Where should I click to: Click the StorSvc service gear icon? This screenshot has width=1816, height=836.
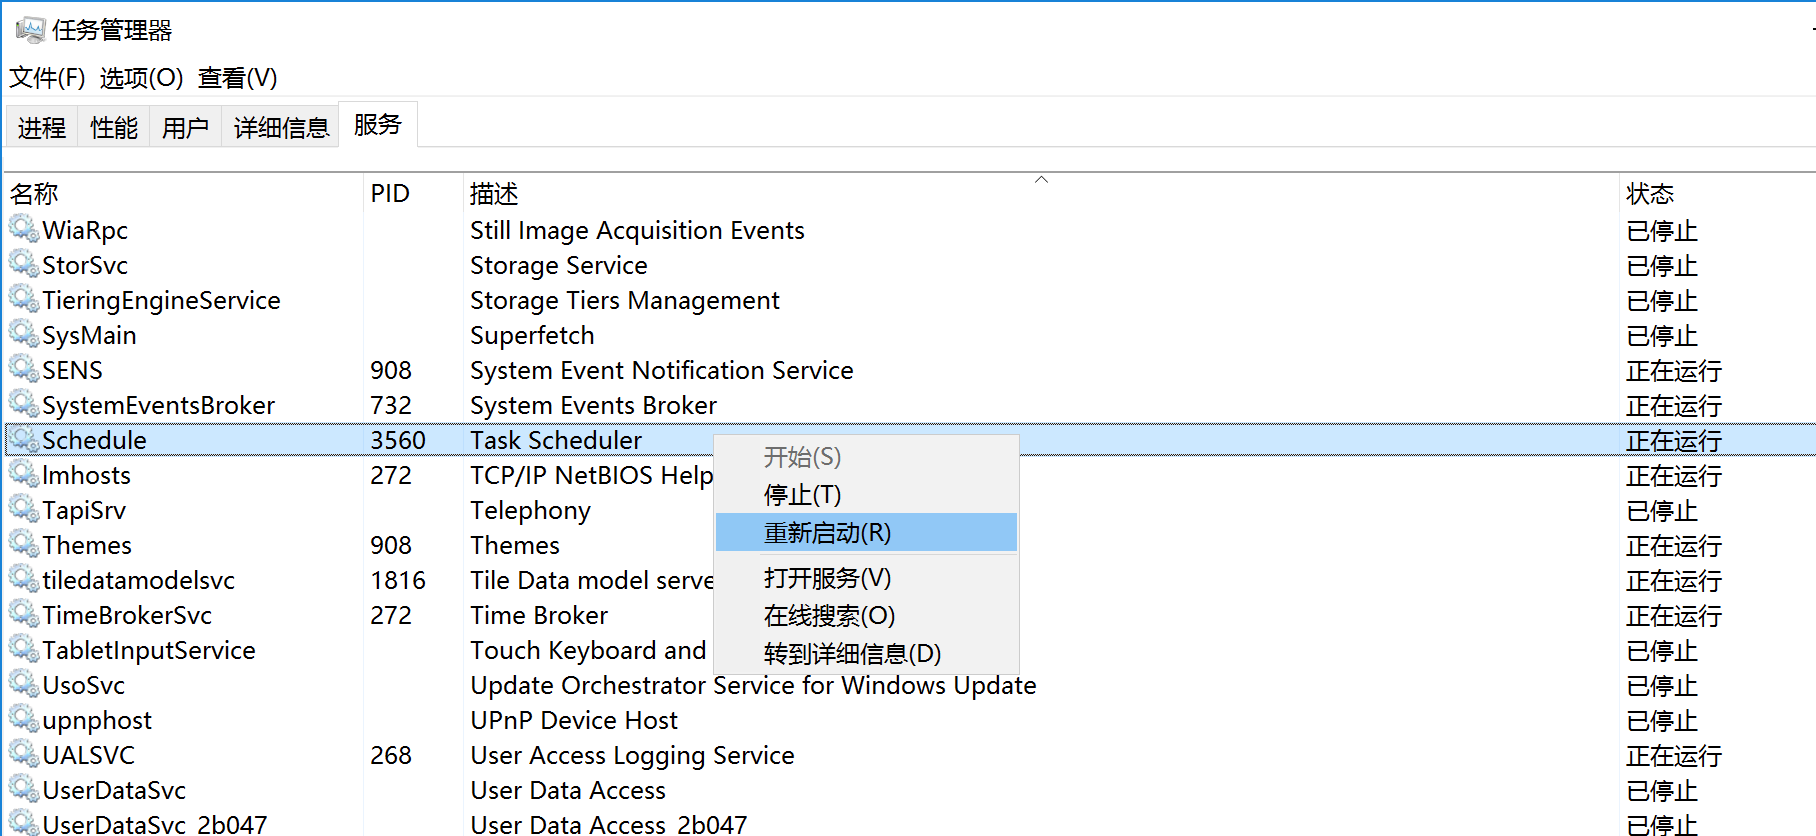[24, 264]
